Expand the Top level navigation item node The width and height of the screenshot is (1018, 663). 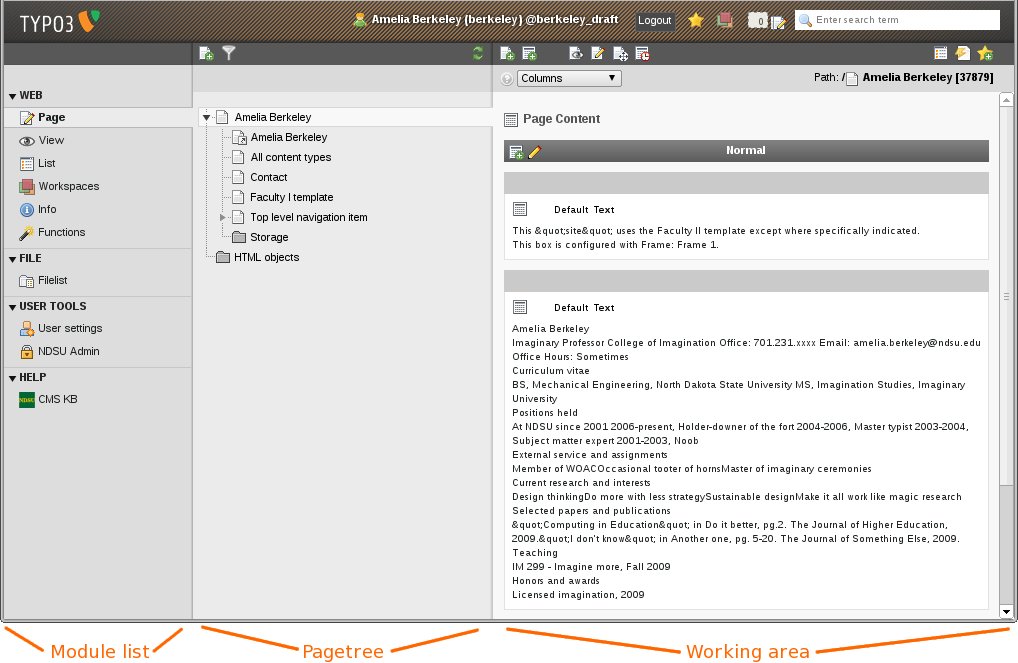[223, 217]
